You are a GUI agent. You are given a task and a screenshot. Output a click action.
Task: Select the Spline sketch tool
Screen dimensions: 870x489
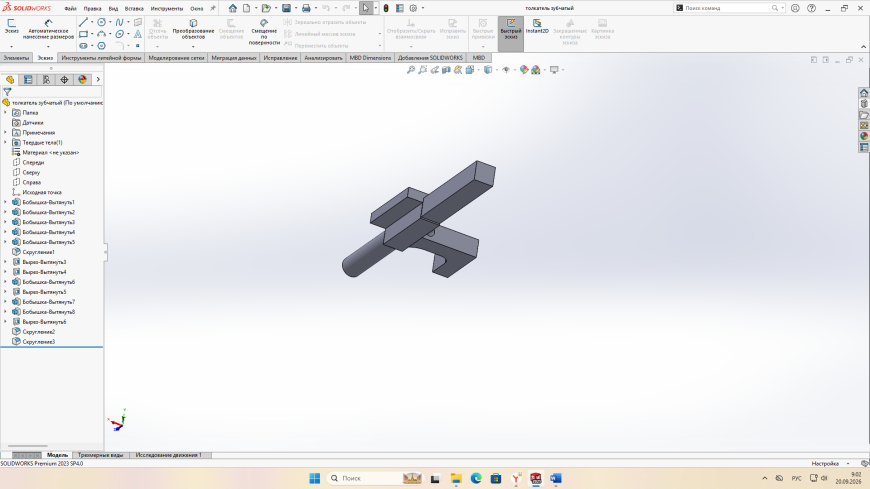(119, 22)
